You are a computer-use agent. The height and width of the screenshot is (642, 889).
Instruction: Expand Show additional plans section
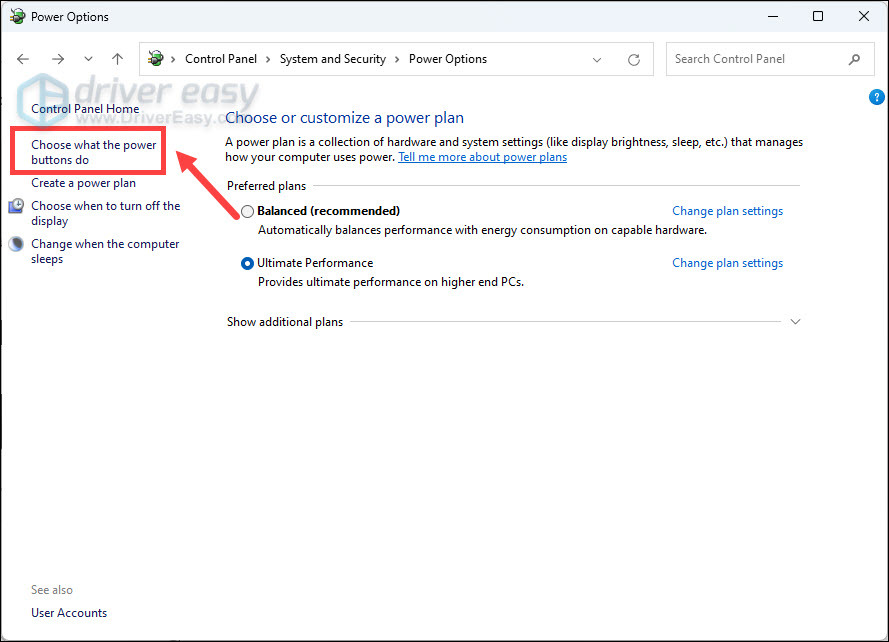[x=795, y=322]
